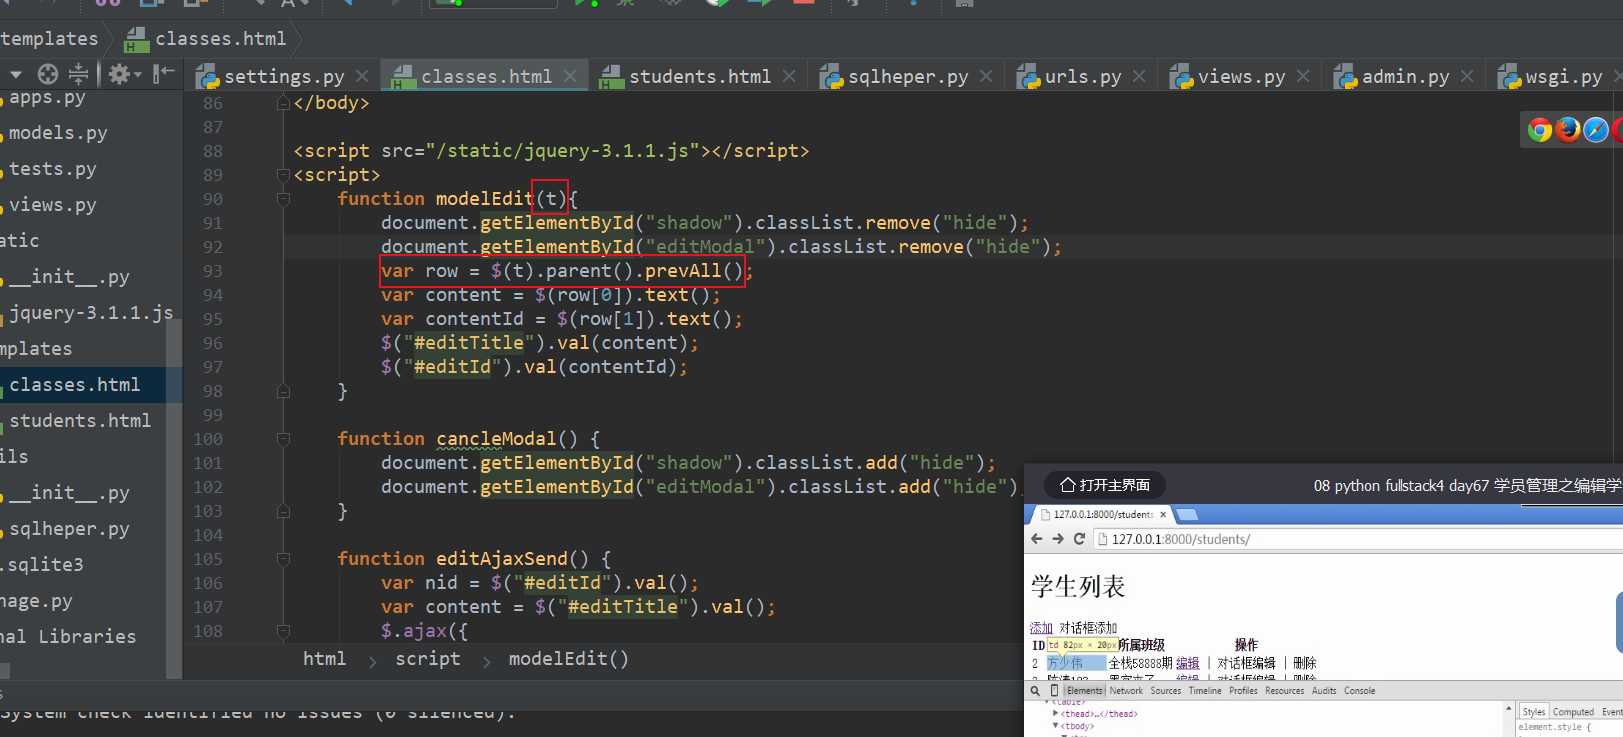Open views.py in the project tree
This screenshot has height=737, width=1623.
click(x=52, y=205)
